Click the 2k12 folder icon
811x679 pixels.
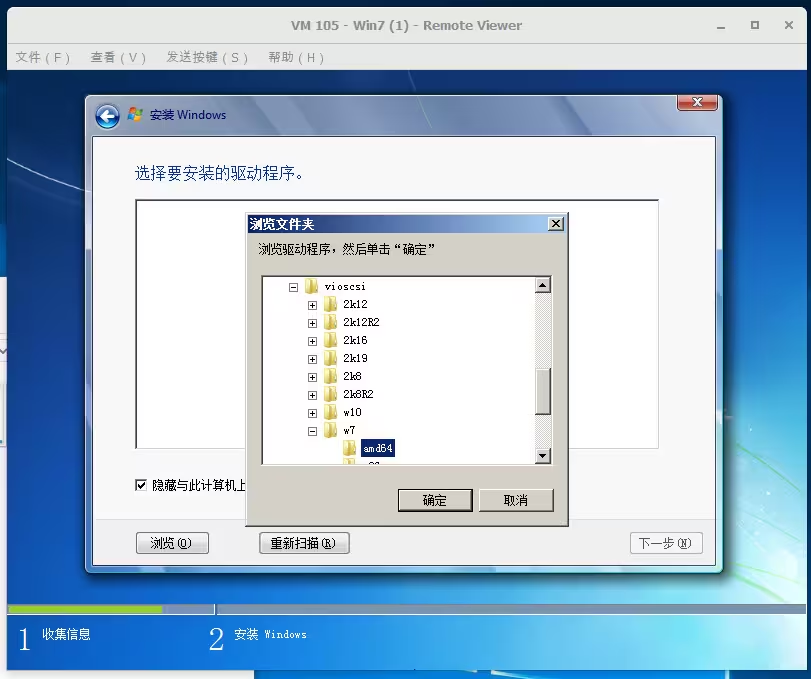pos(331,304)
